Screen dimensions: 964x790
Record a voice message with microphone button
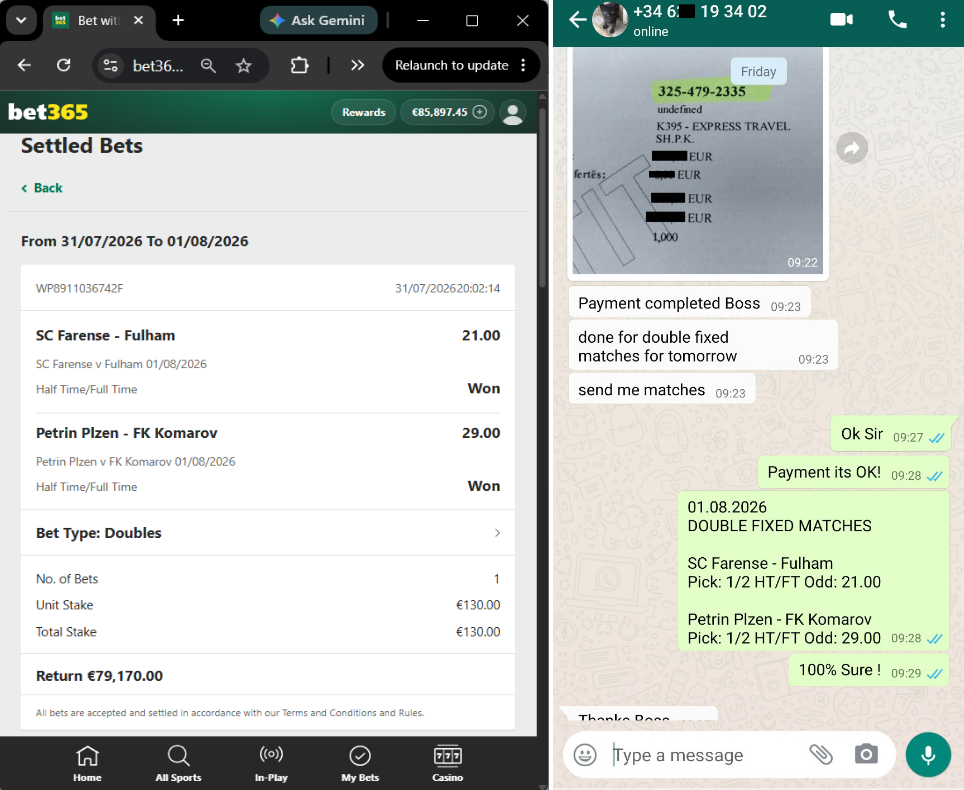point(928,754)
